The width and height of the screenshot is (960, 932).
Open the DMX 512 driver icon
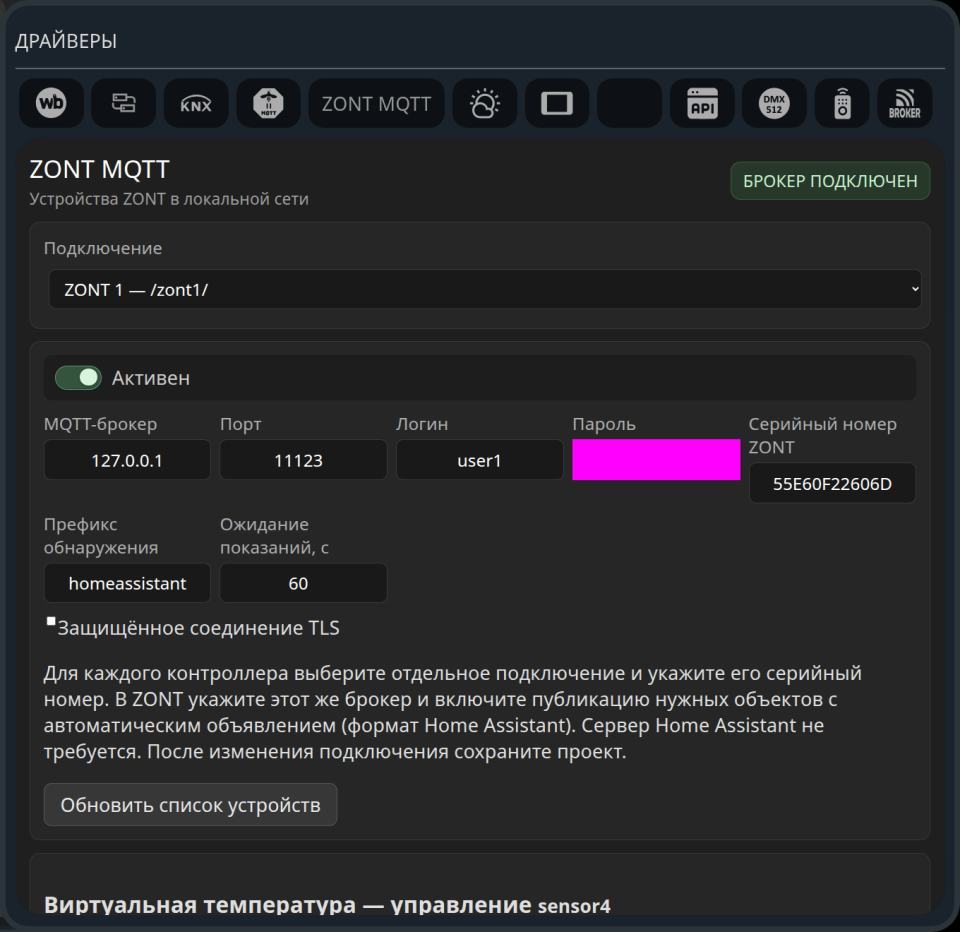(774, 103)
